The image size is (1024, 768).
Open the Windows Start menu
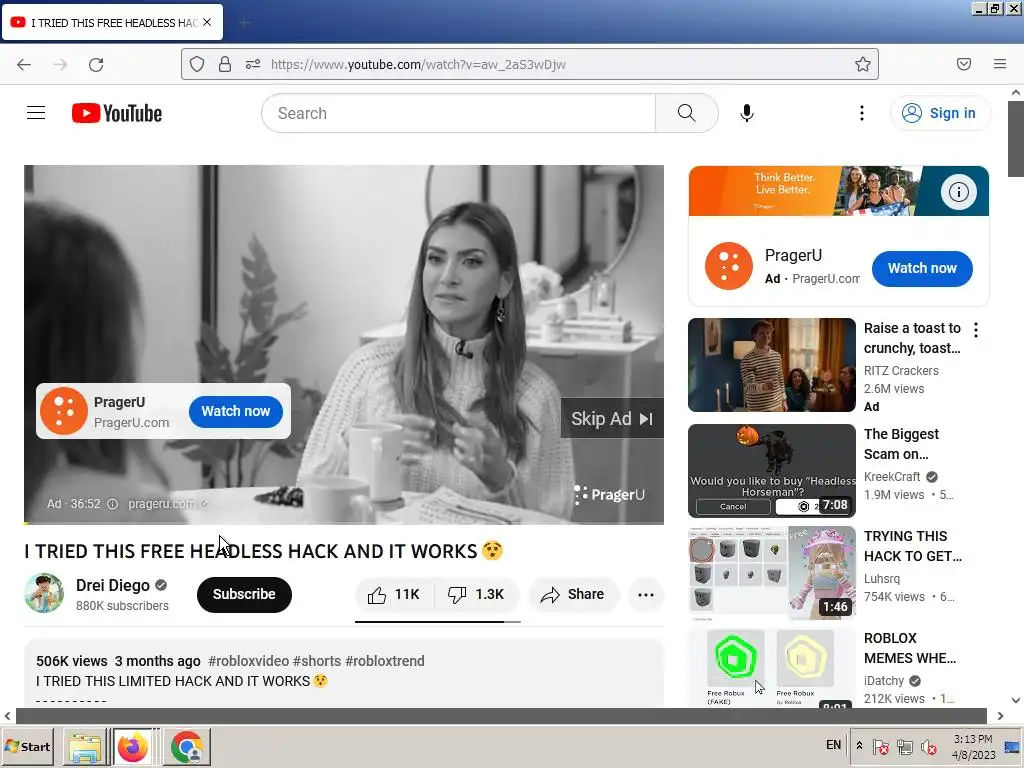27,746
